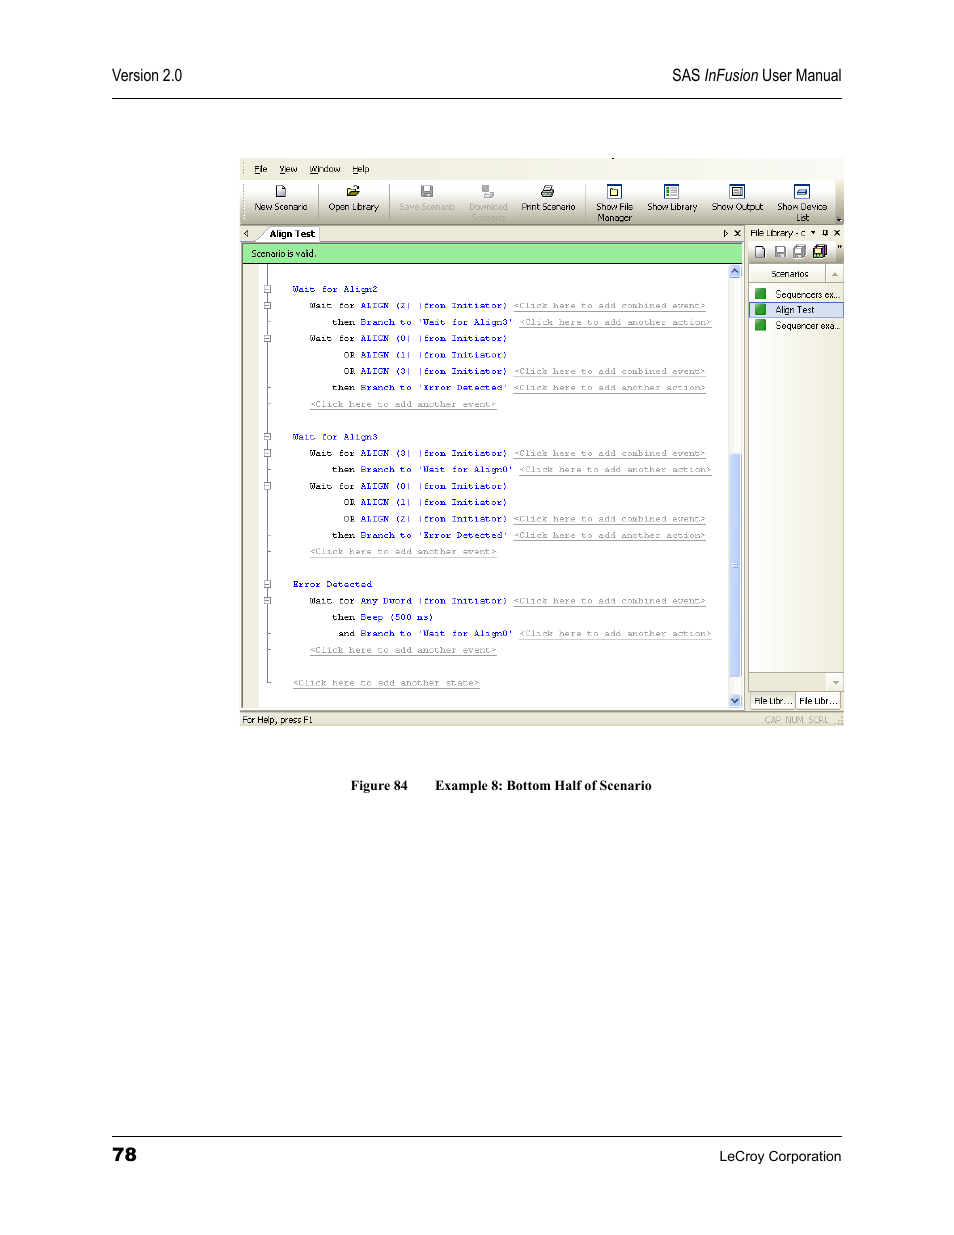Screen dimensions: 954x1235
Task: Open toolbar overflow options arrow
Action: pyautogui.click(x=839, y=219)
